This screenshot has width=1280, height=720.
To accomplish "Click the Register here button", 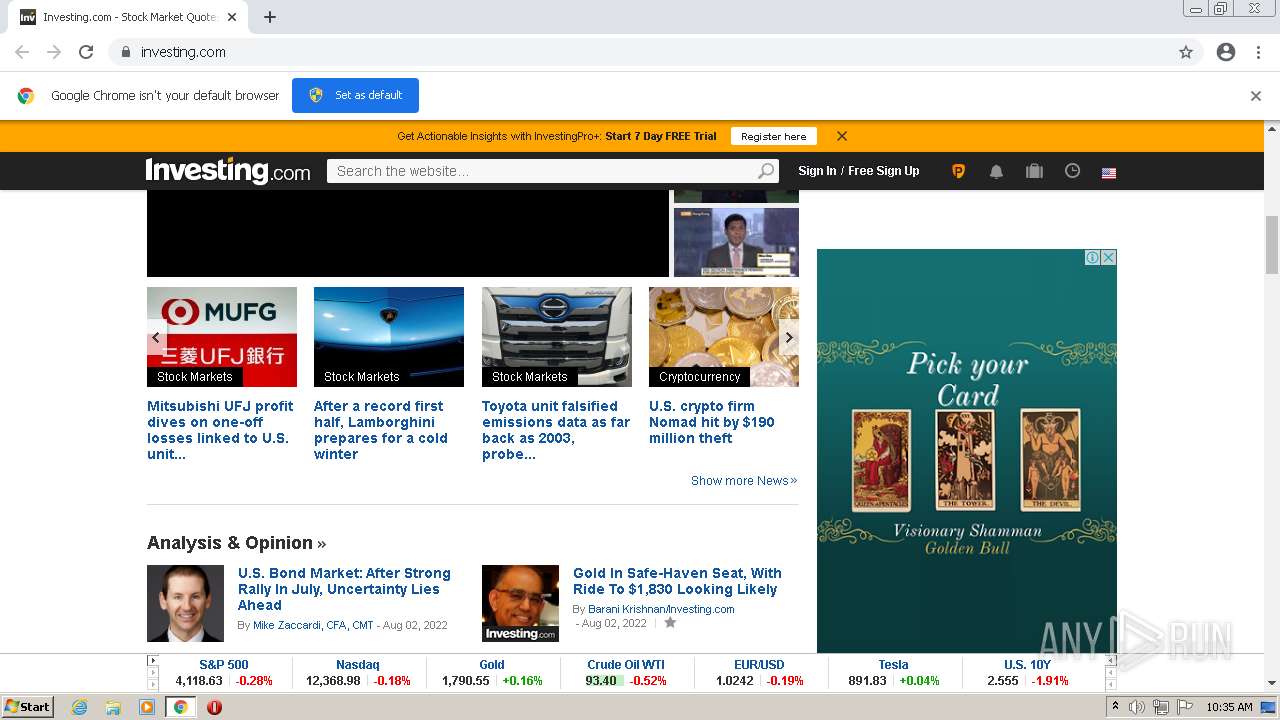I will point(773,136).
